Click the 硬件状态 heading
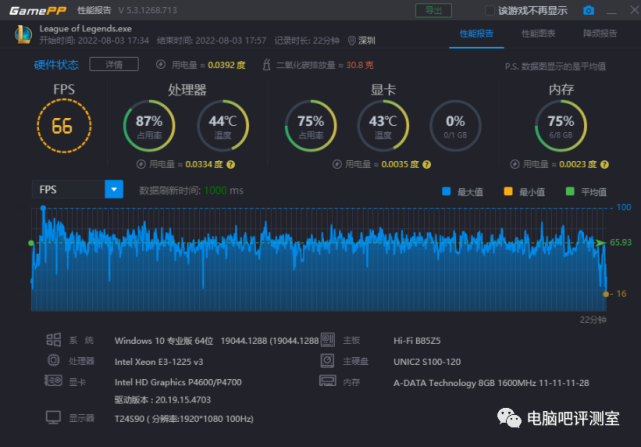The image size is (641, 447). (x=56, y=65)
